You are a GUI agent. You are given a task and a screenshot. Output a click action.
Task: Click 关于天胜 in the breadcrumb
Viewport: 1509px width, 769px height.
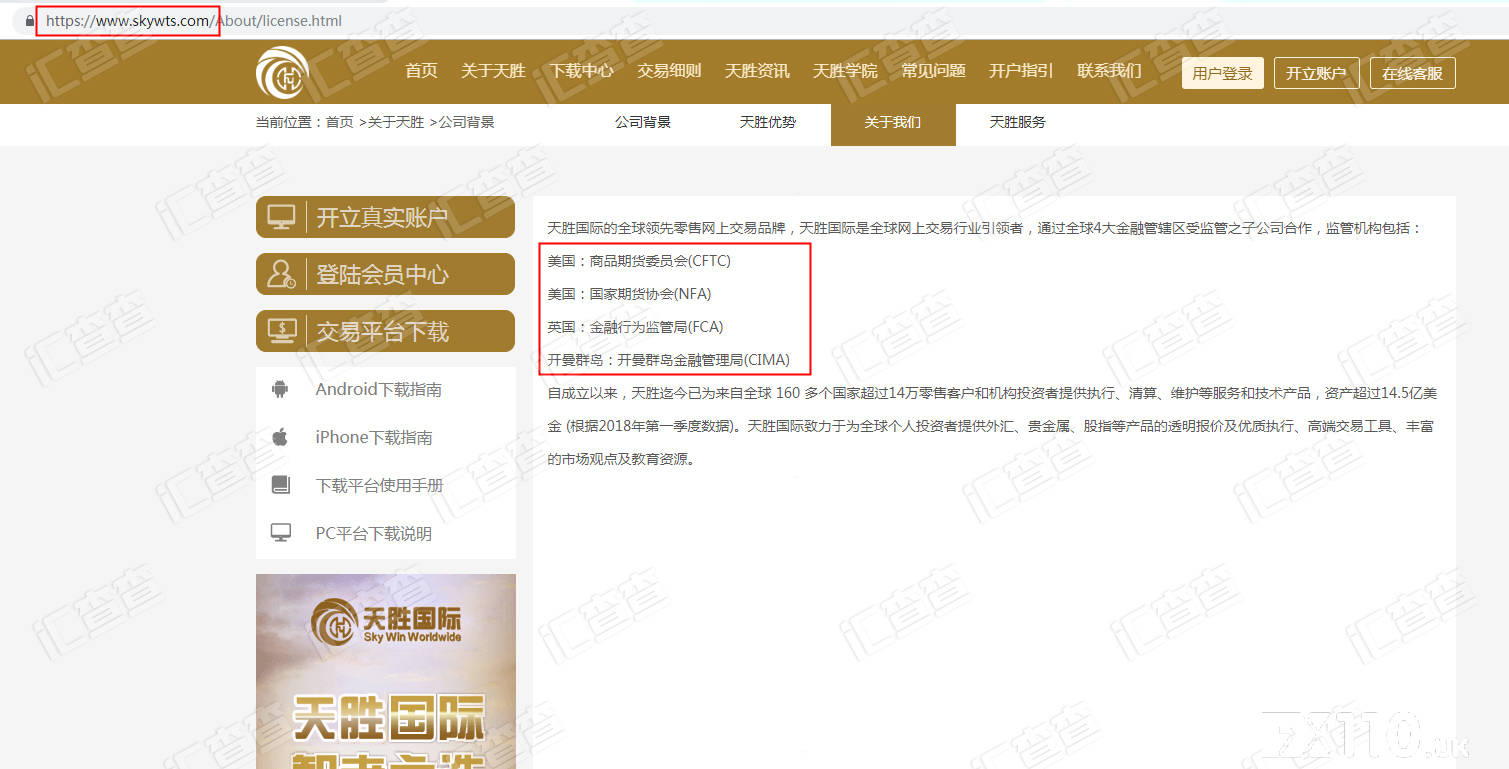396,122
